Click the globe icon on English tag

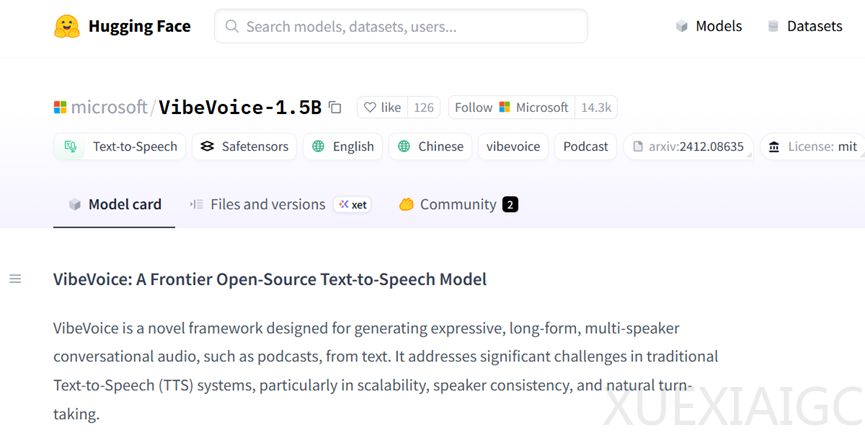click(x=318, y=146)
